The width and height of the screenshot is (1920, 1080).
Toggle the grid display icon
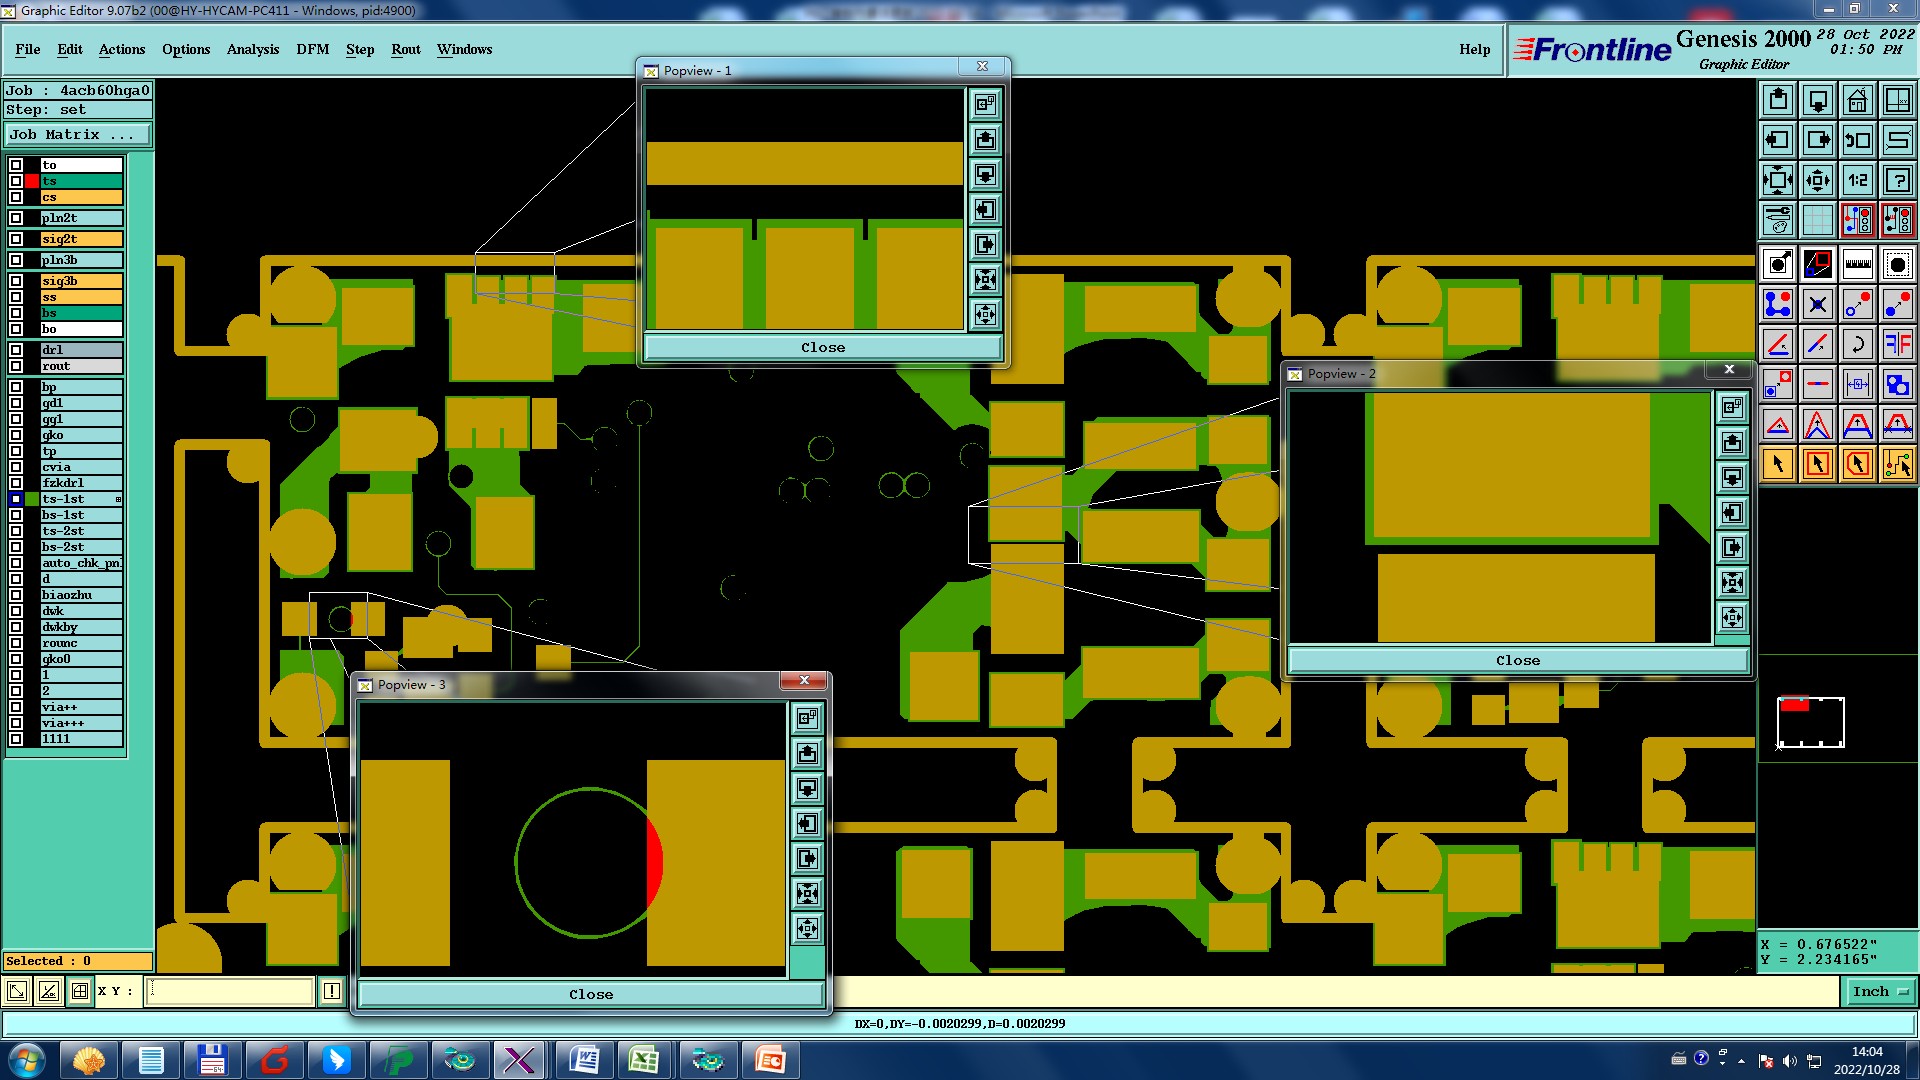pos(1817,220)
